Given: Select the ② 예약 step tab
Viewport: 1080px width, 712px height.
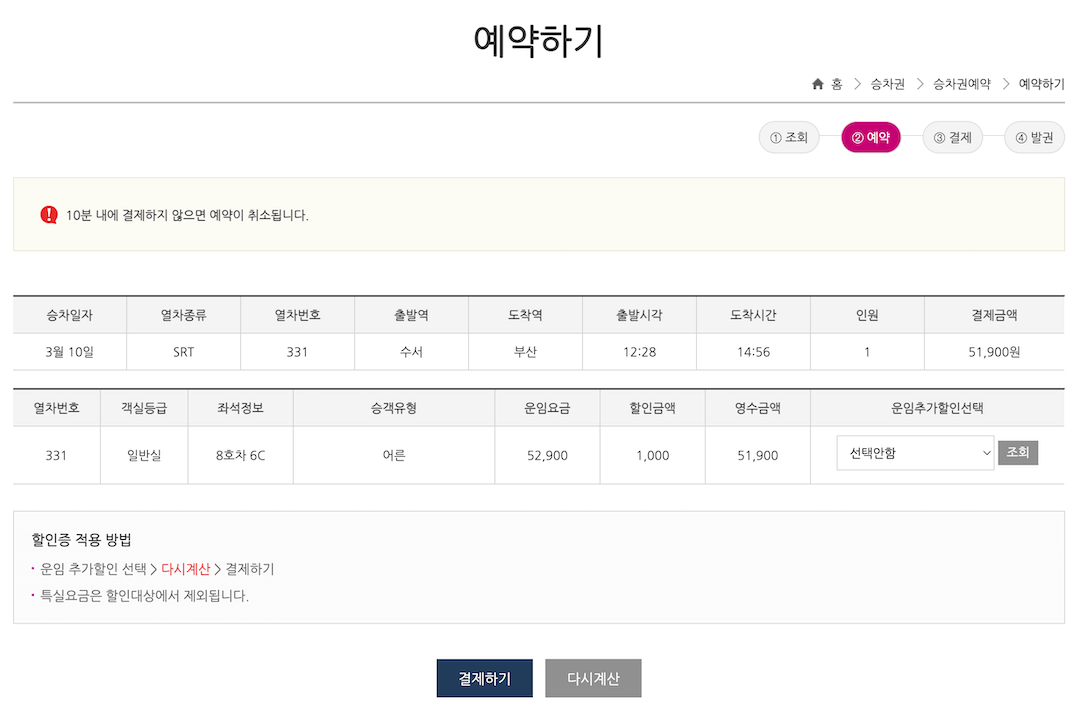Looking at the screenshot, I should (x=871, y=137).
